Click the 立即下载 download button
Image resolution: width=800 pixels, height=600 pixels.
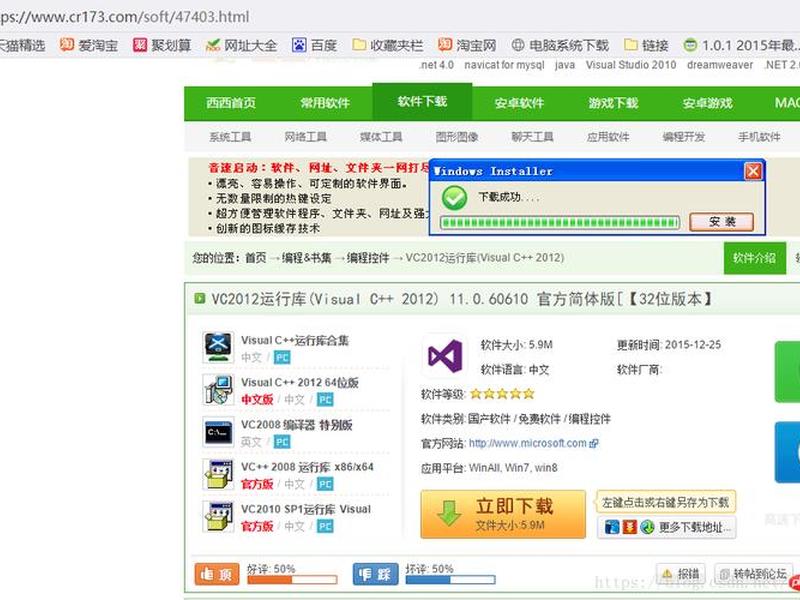[503, 514]
